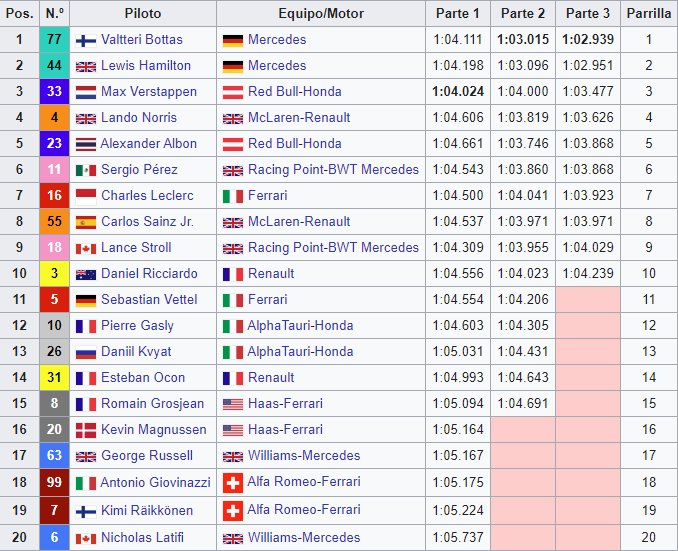This screenshot has height=551, width=678.
Task: Click the Germany flag beside Sebastian Vettel
Action: click(86, 300)
